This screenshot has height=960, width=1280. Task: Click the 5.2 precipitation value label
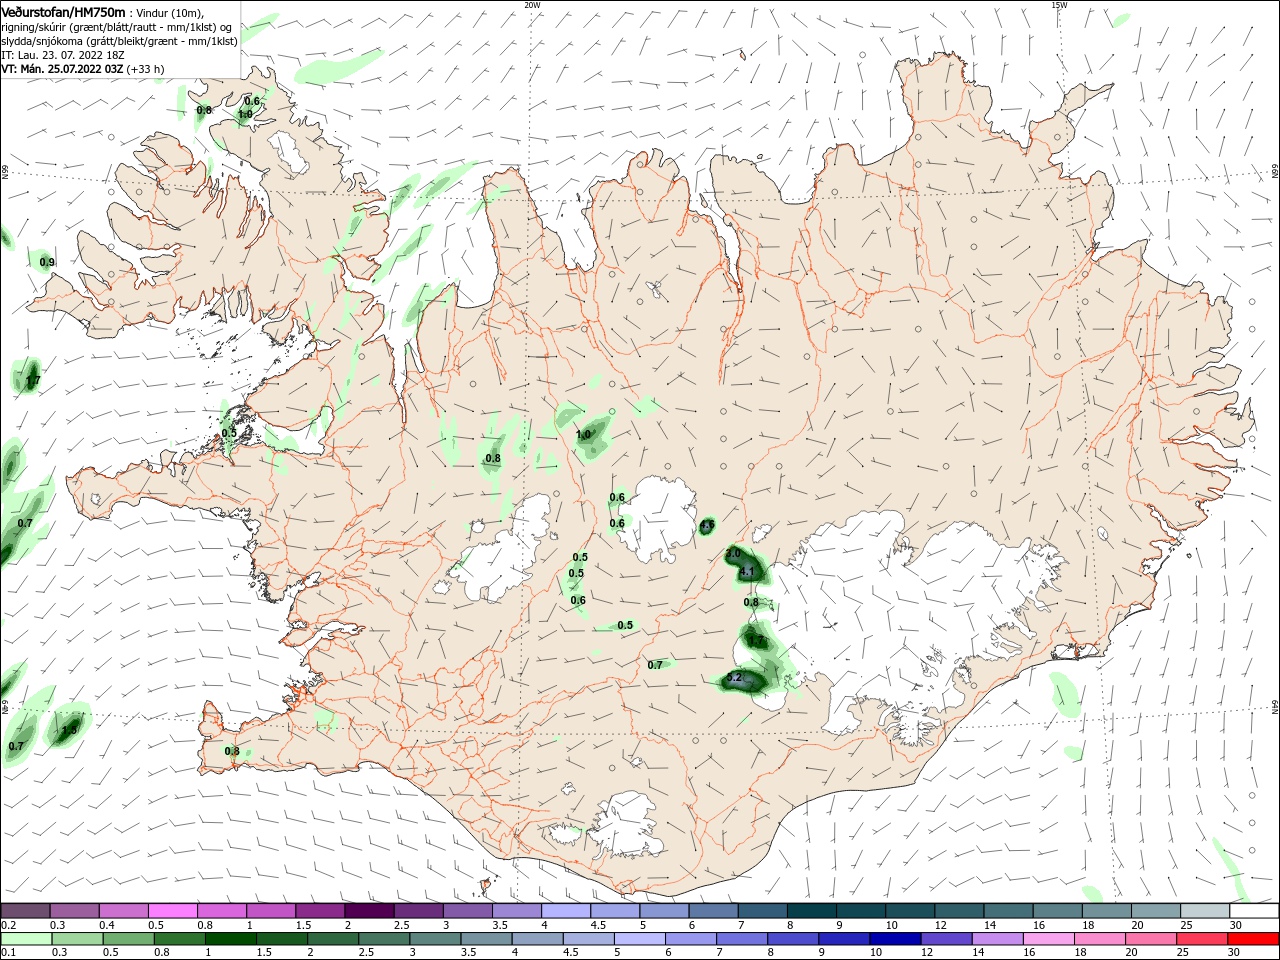[734, 677]
